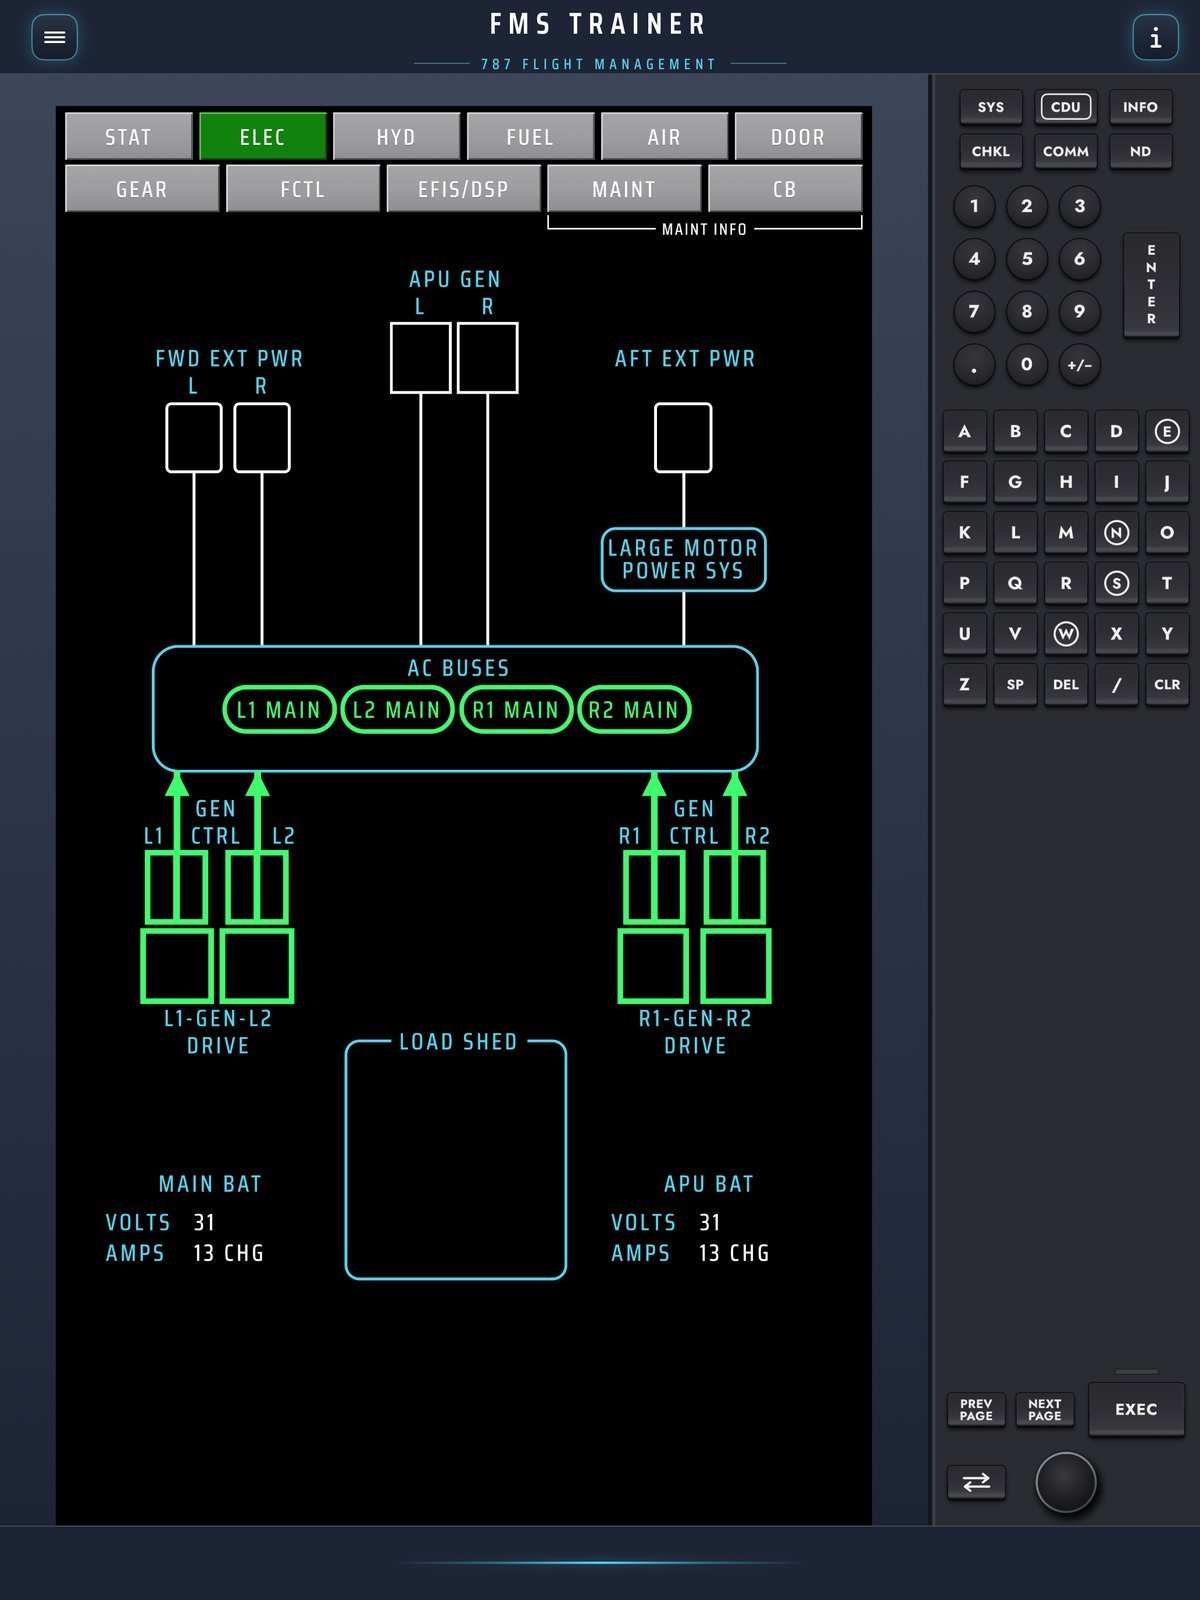Click the LARGE MOTOR POWER SYS box
Viewport: 1200px width, 1600px height.
(x=684, y=560)
